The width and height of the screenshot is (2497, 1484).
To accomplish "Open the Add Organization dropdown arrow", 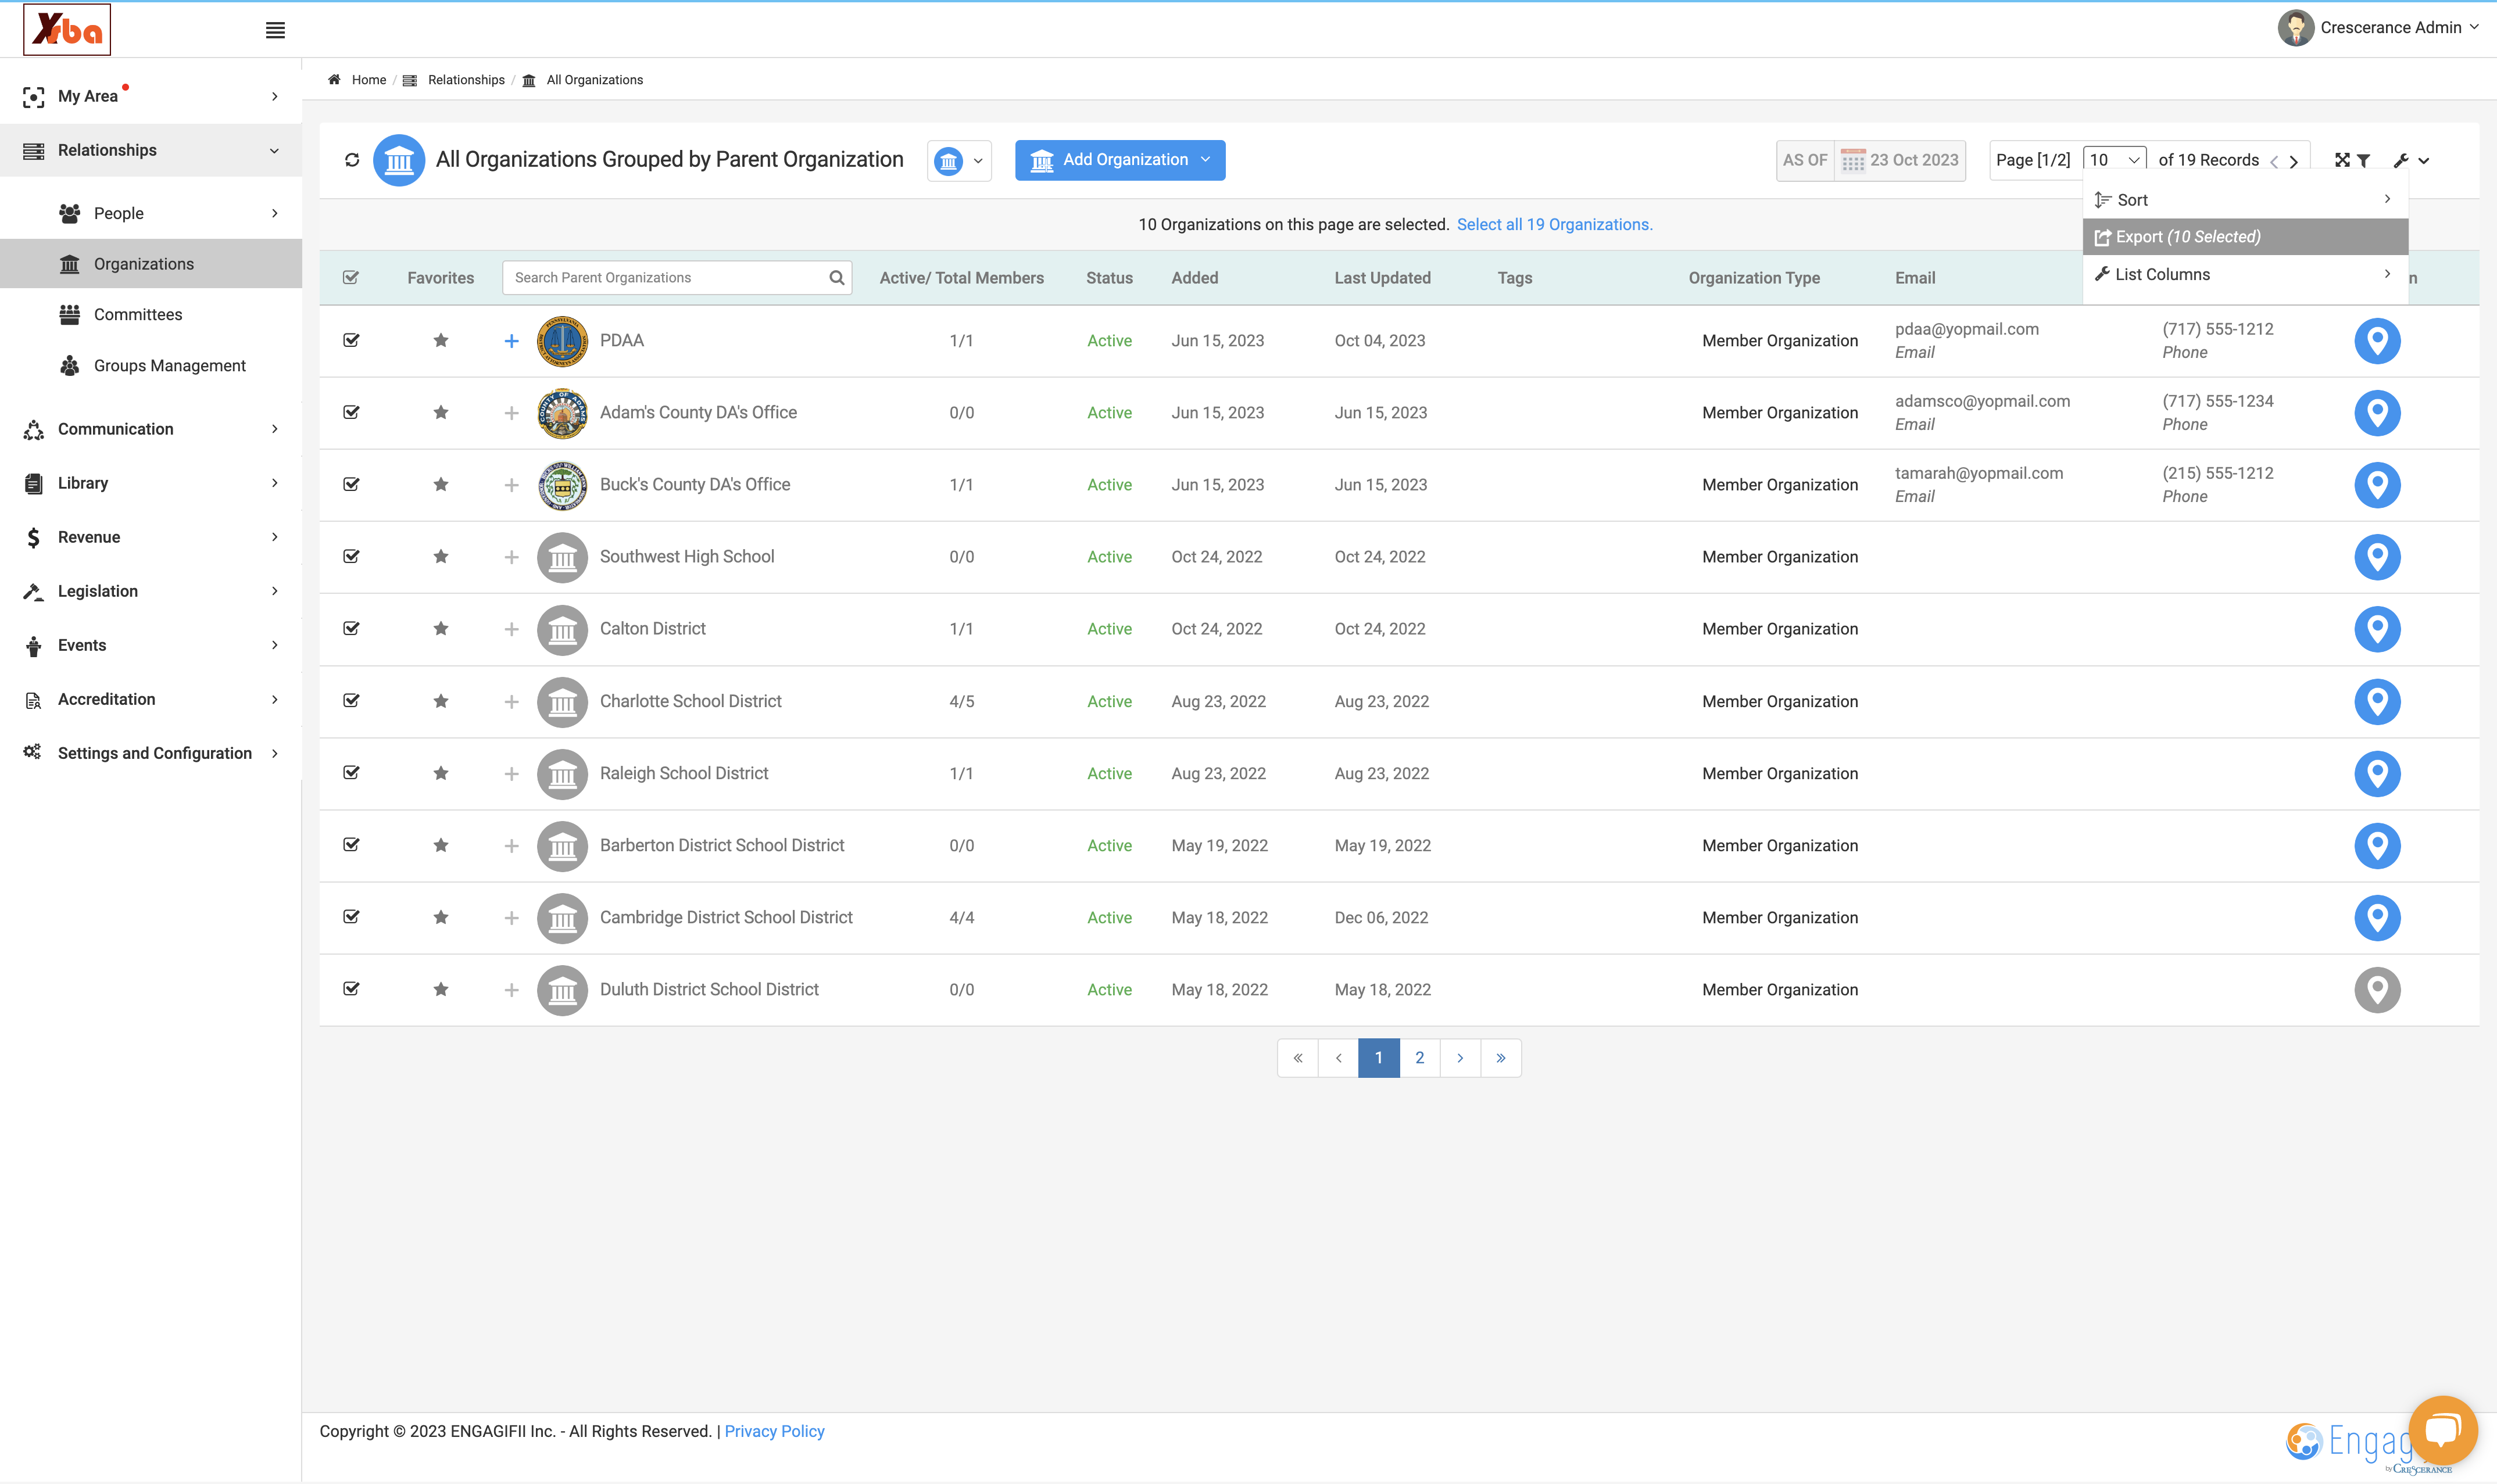I will click(x=1205, y=160).
